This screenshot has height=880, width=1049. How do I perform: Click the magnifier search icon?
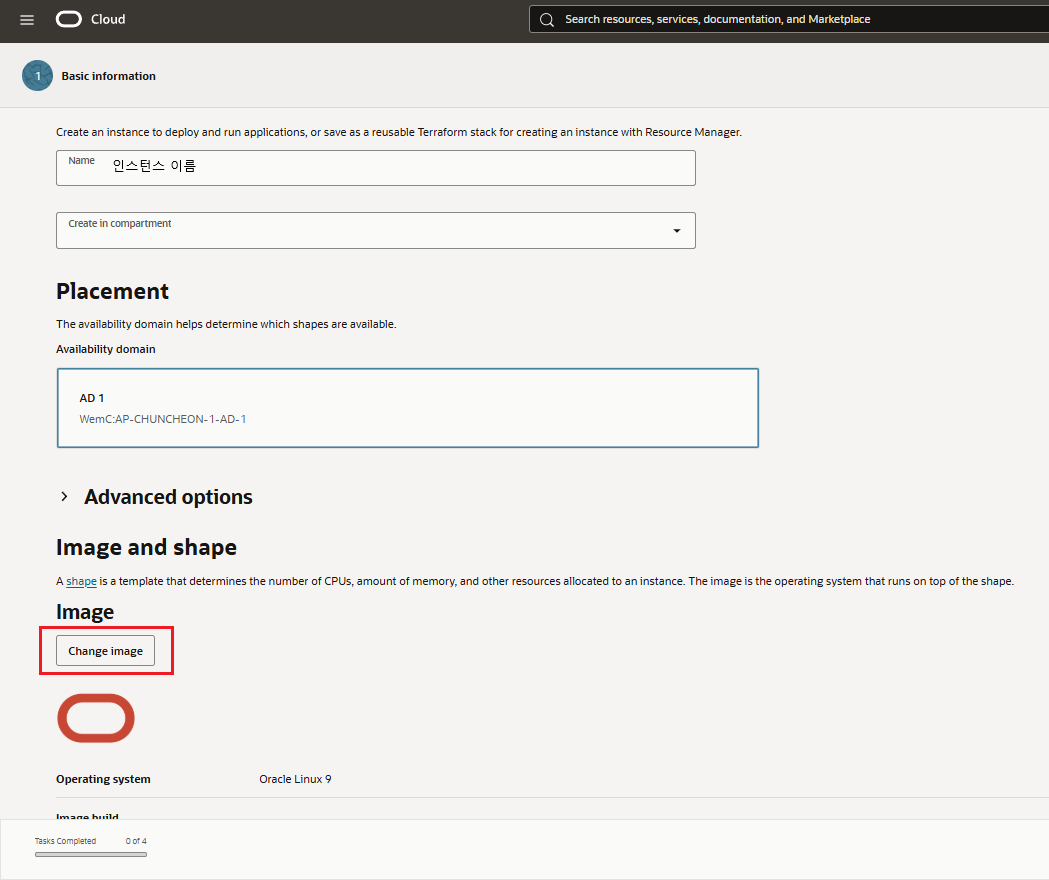tap(546, 20)
